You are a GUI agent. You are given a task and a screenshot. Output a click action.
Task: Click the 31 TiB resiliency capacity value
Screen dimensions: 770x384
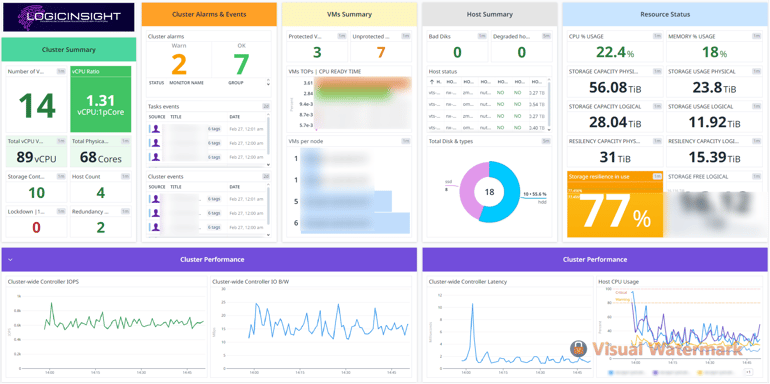pos(614,158)
